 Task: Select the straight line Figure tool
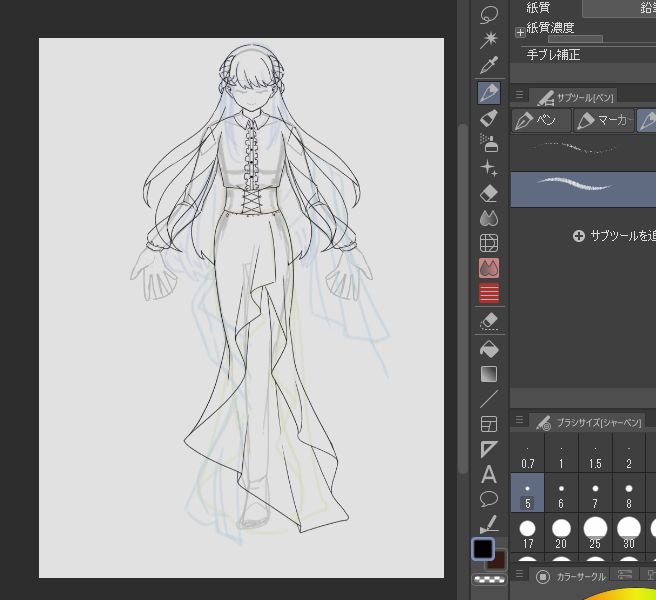[489, 399]
